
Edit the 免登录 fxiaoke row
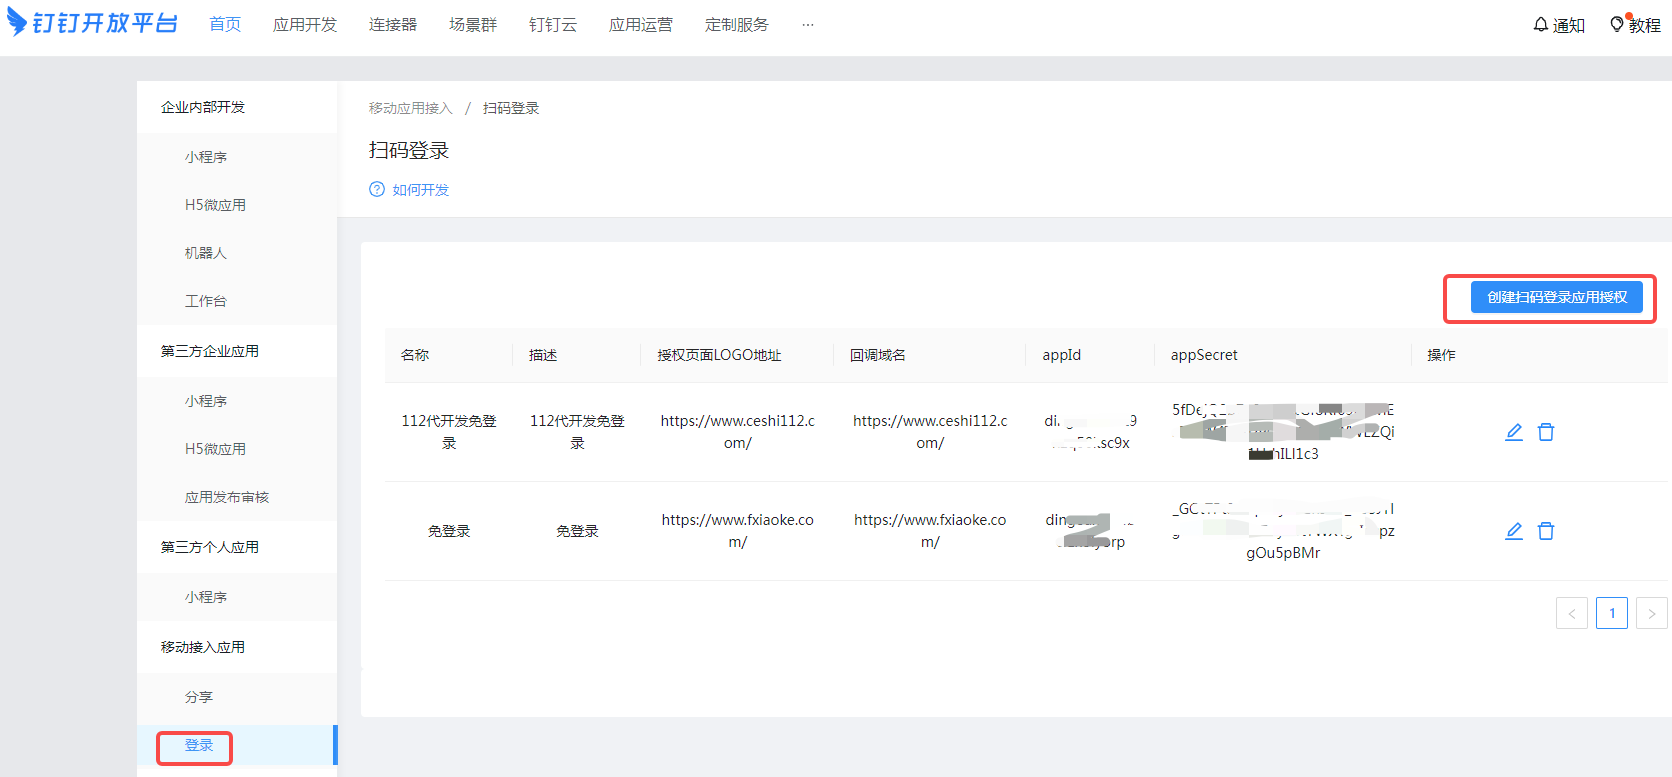pyautogui.click(x=1514, y=531)
